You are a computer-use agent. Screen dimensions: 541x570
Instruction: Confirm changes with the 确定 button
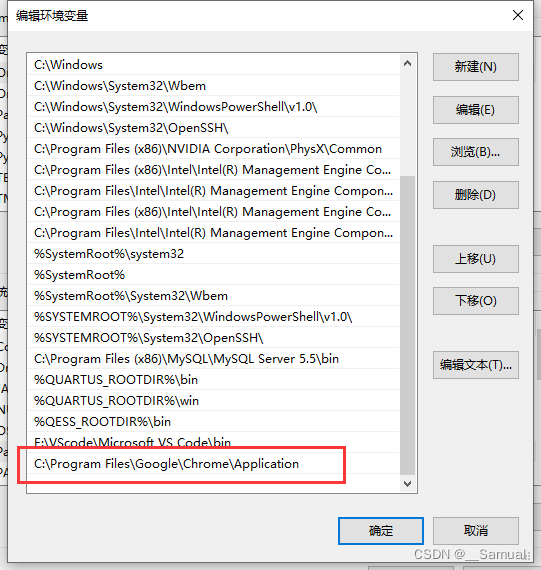click(381, 531)
